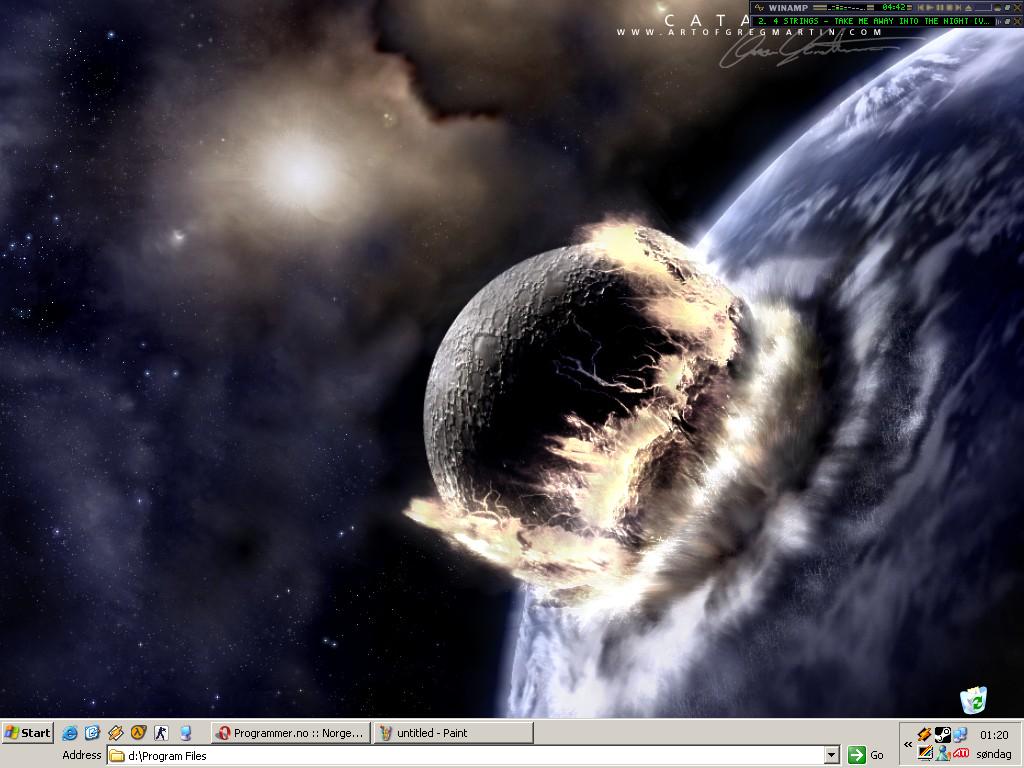Switch to the Programmer.no Opera window
This screenshot has height=768, width=1024.
tap(291, 733)
